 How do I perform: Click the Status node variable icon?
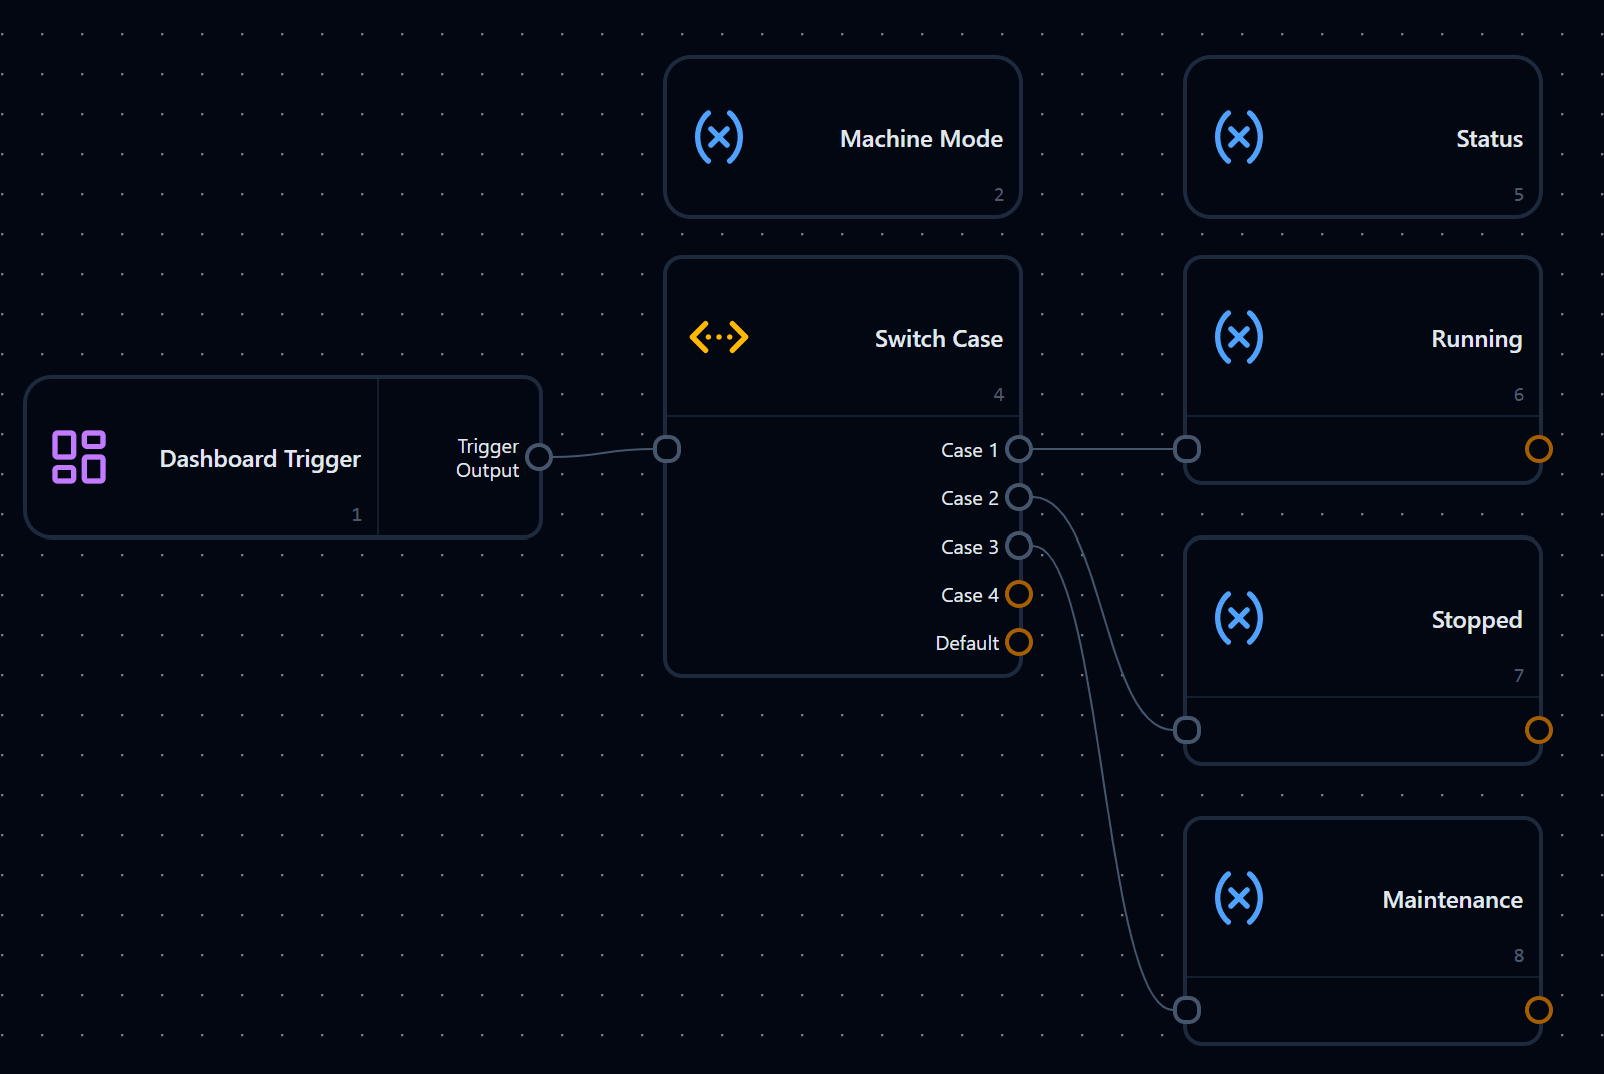1239,137
